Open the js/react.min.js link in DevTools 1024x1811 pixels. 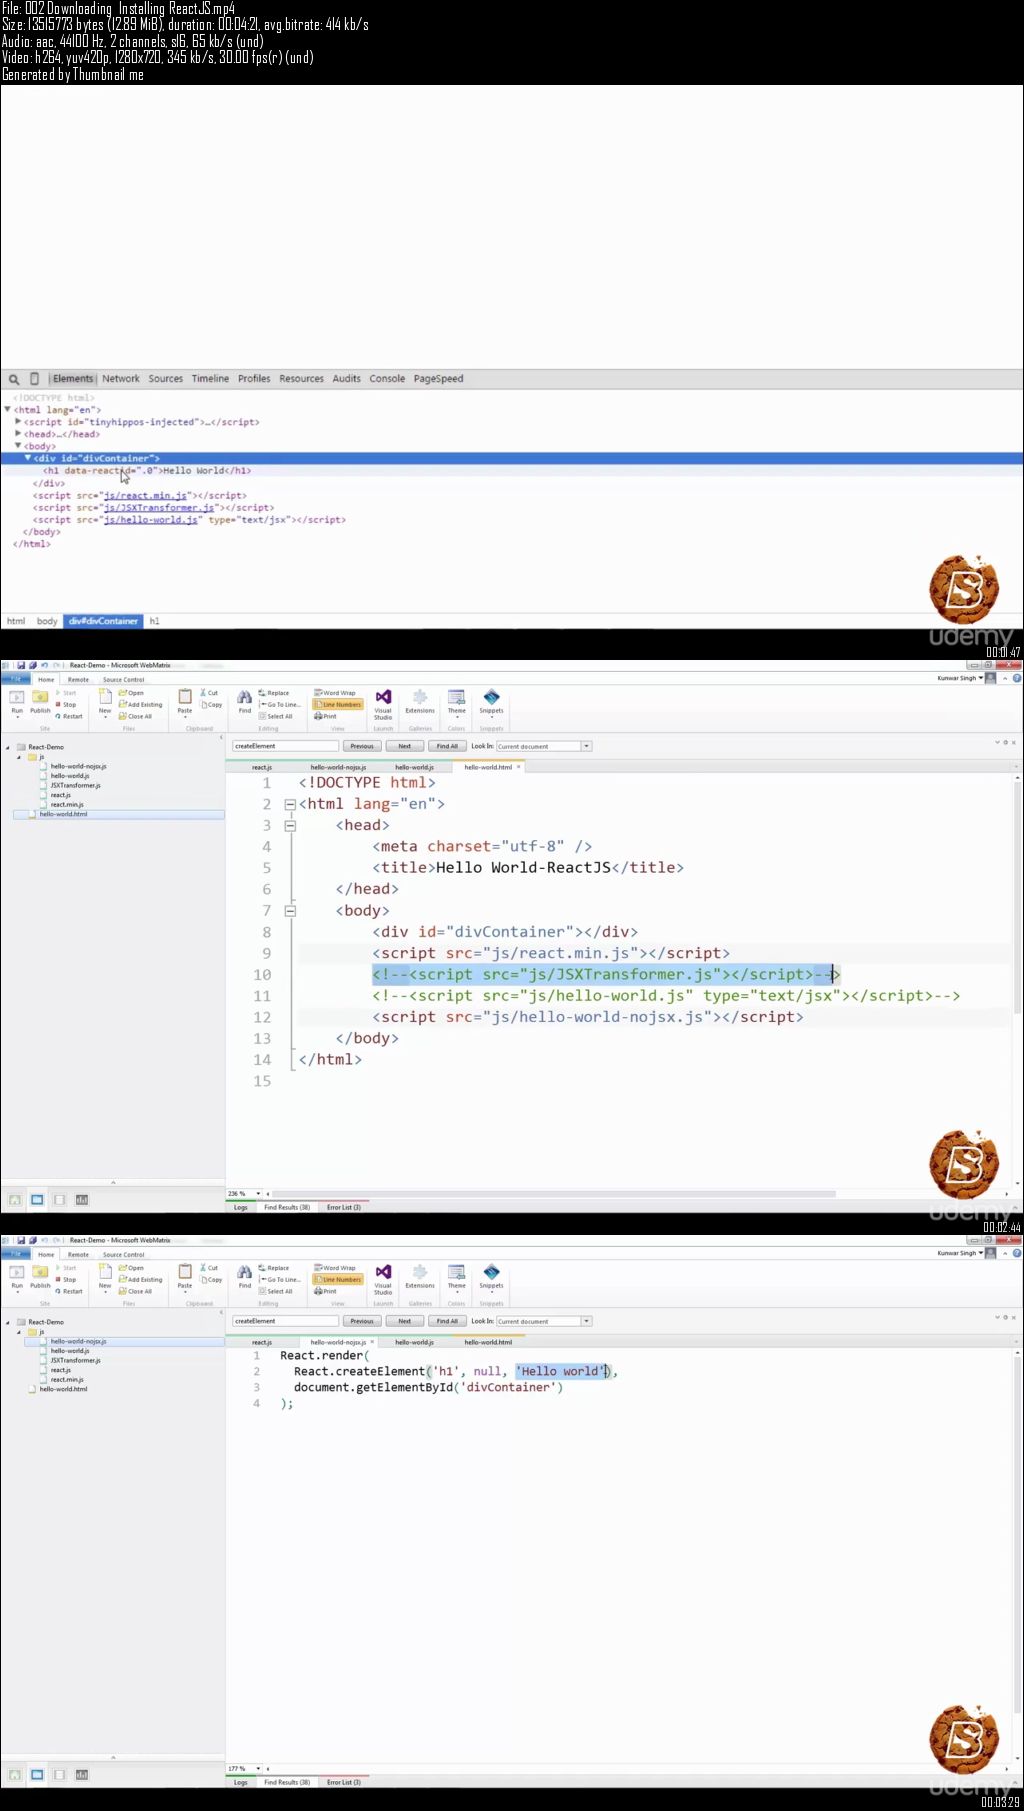[145, 495]
